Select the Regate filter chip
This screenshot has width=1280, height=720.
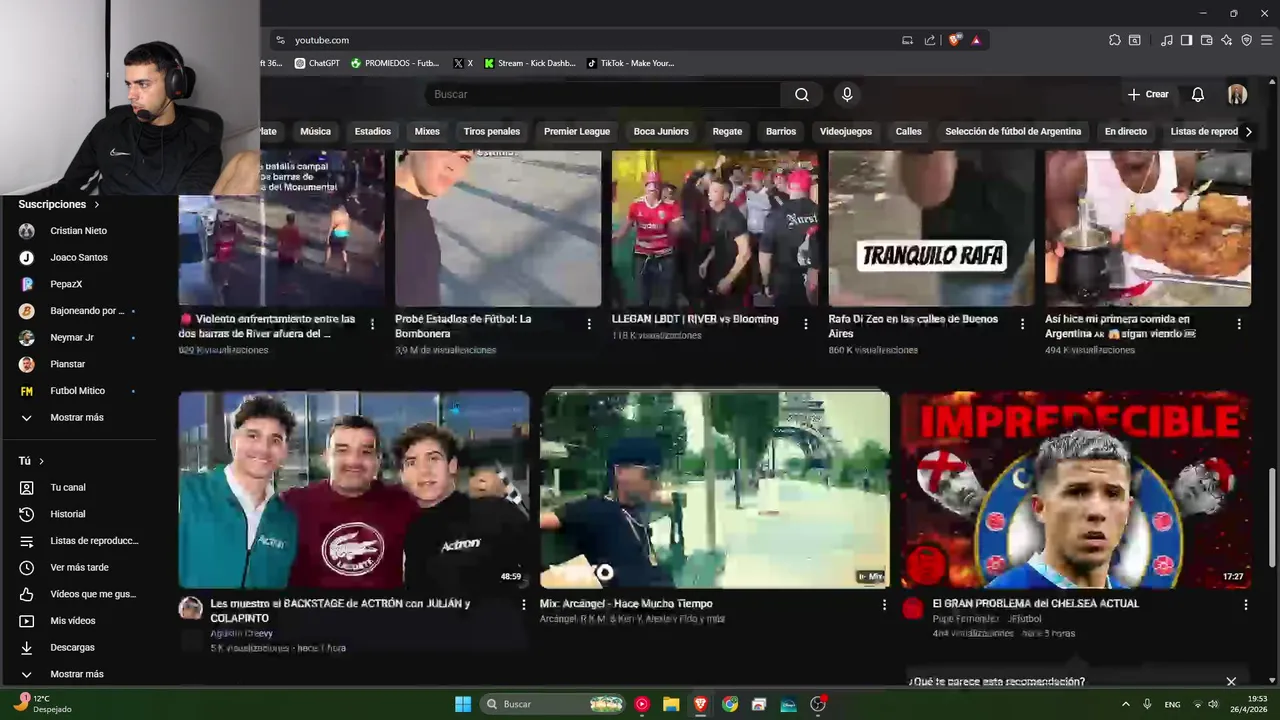(x=727, y=131)
